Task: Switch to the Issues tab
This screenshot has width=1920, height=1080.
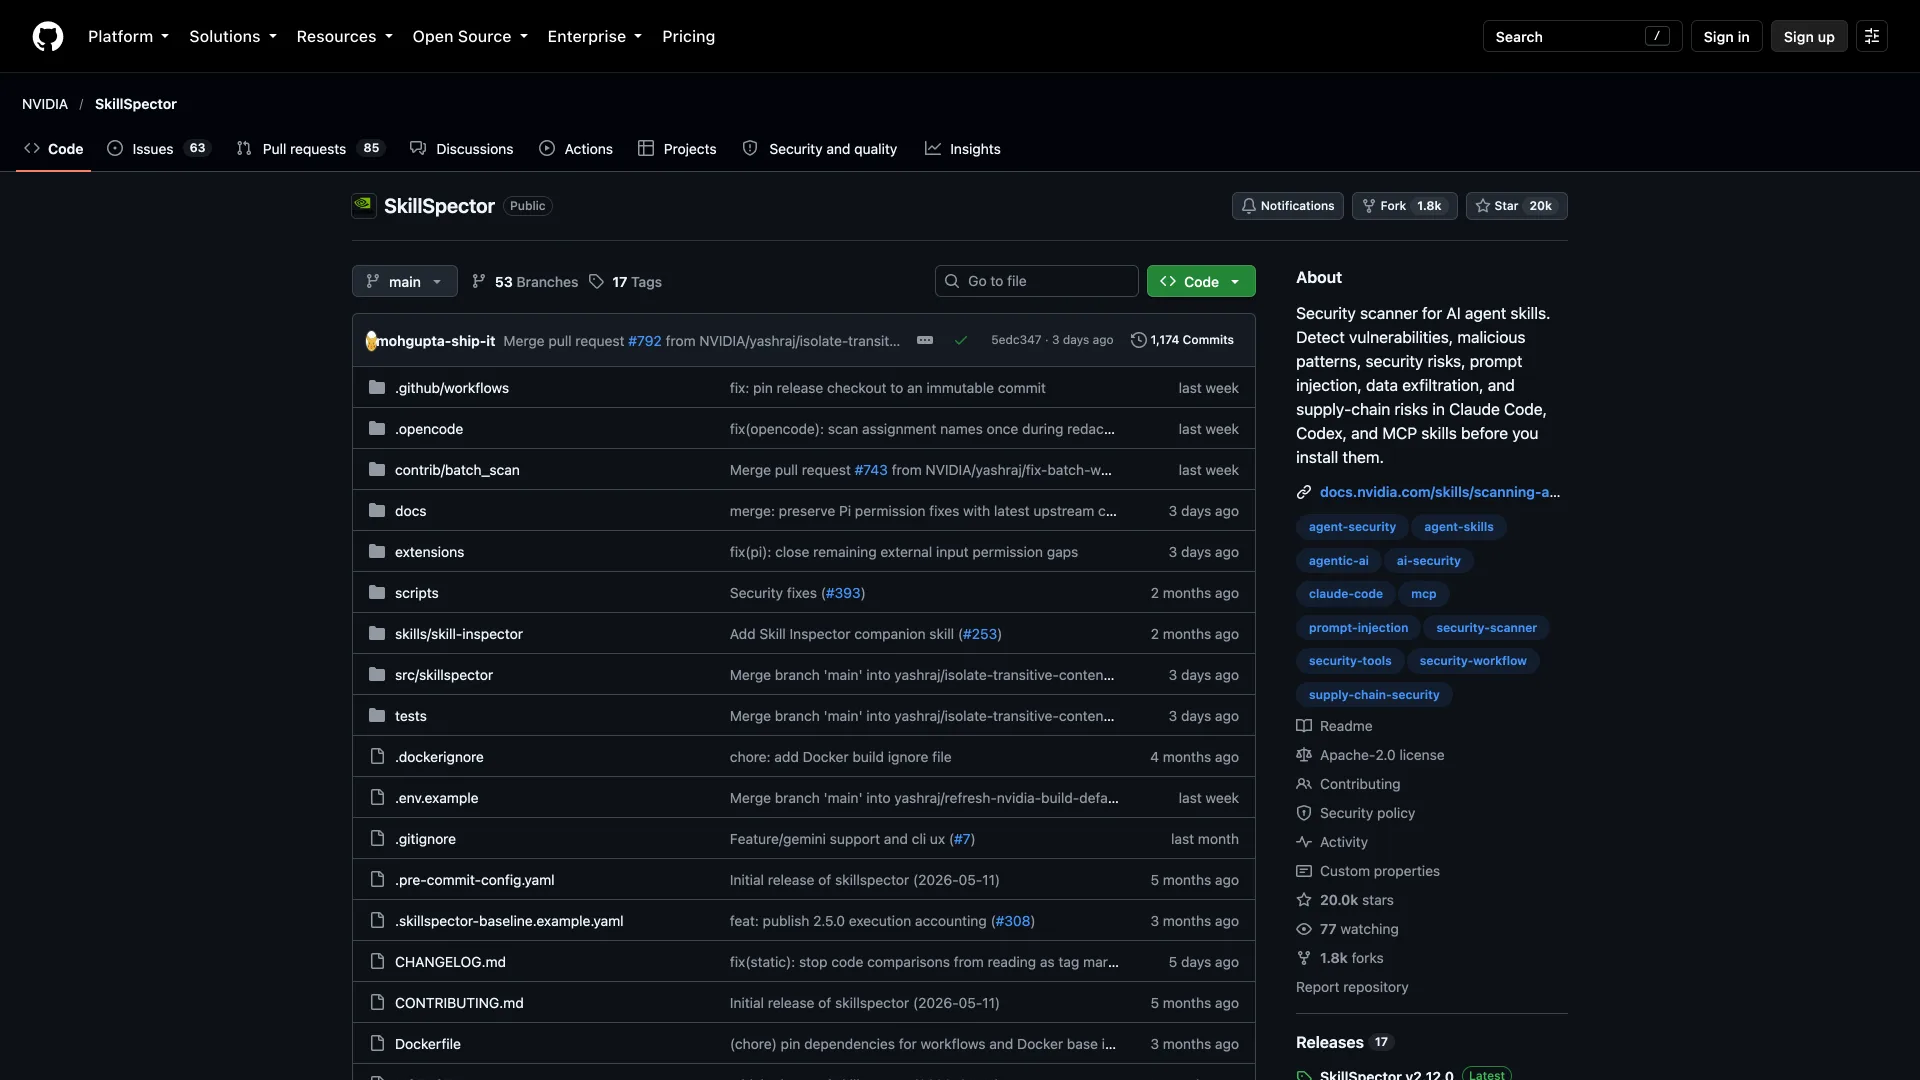Action: point(159,149)
